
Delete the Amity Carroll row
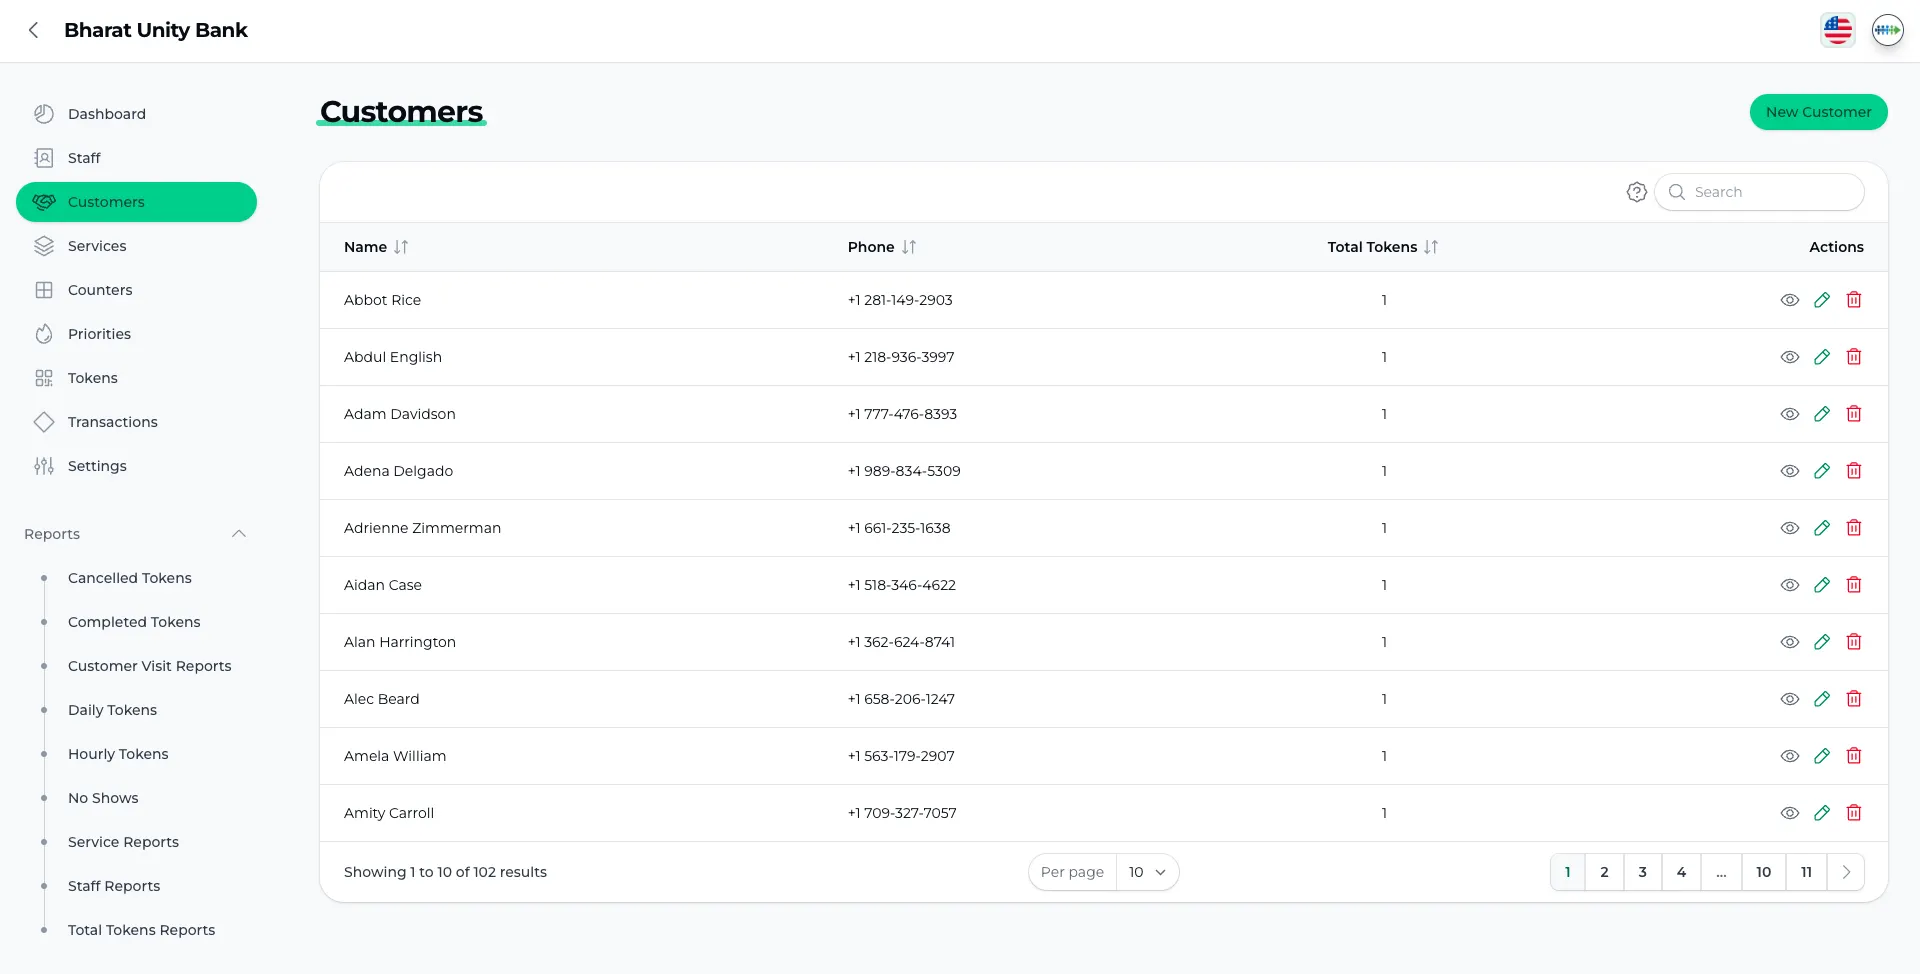(x=1853, y=813)
